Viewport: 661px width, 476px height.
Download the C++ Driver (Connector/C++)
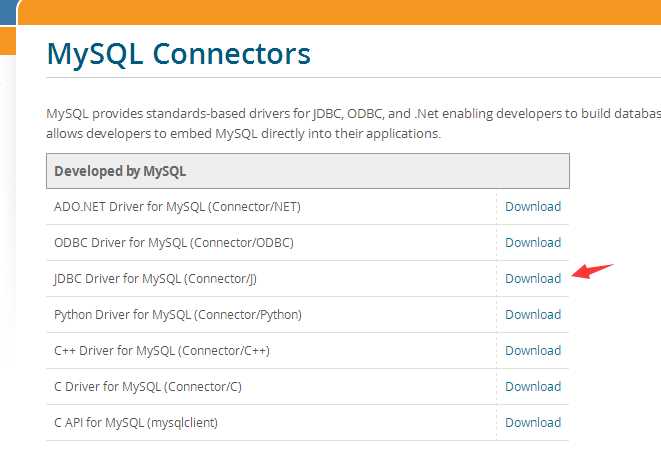pyautogui.click(x=533, y=350)
